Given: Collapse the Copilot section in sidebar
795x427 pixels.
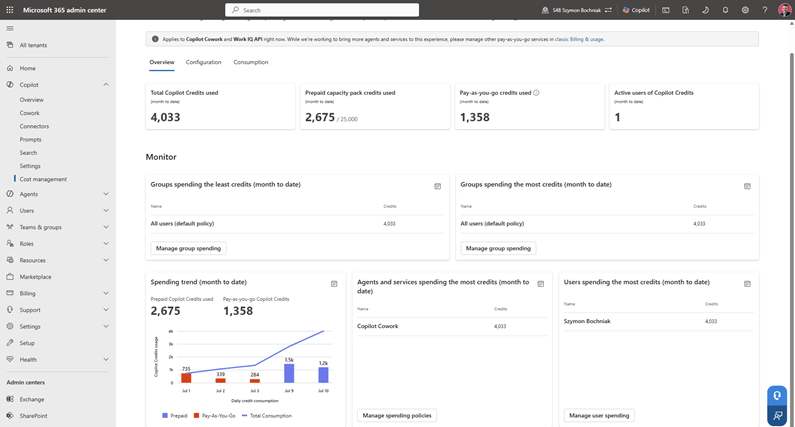Looking at the screenshot, I should [106, 85].
